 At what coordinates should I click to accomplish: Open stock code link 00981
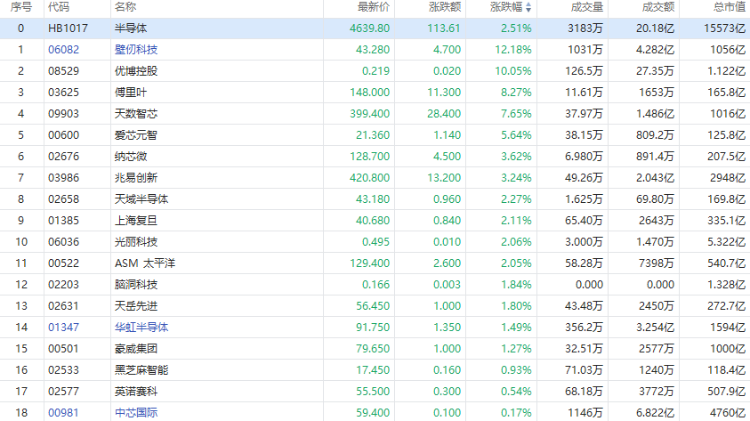(x=64, y=413)
